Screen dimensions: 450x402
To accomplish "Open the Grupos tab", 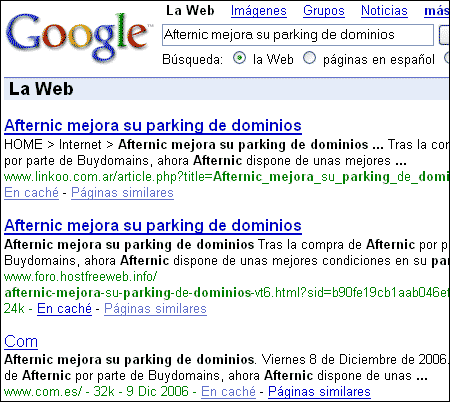I will [324, 11].
